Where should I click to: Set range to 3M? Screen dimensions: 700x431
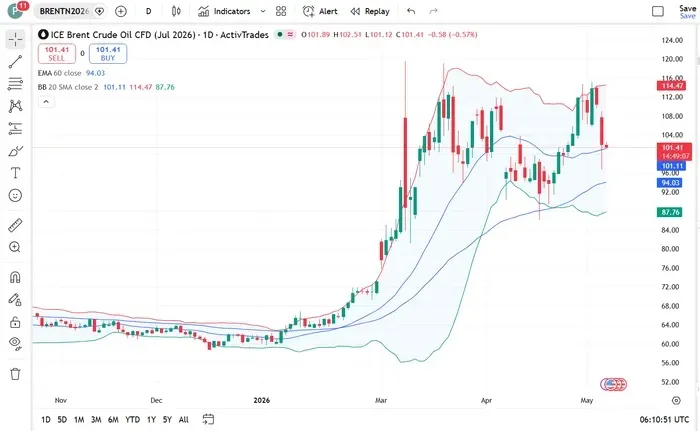click(x=96, y=419)
